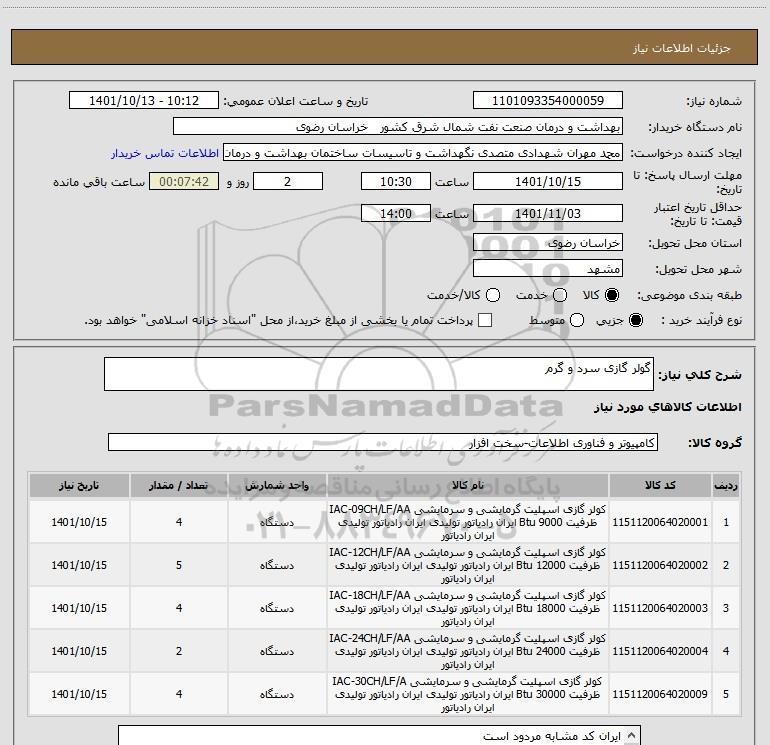770x745 pixels.
Task: Click the deadline time field 10:30
Action: 396,181
